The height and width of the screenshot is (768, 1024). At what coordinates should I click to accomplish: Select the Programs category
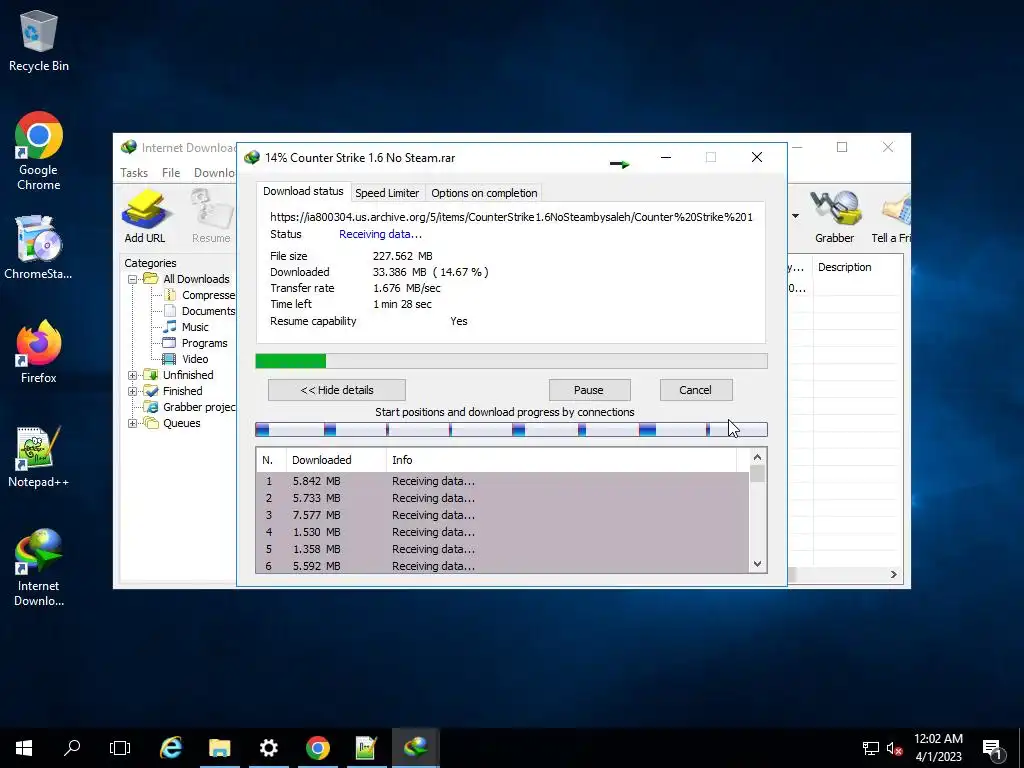204,343
